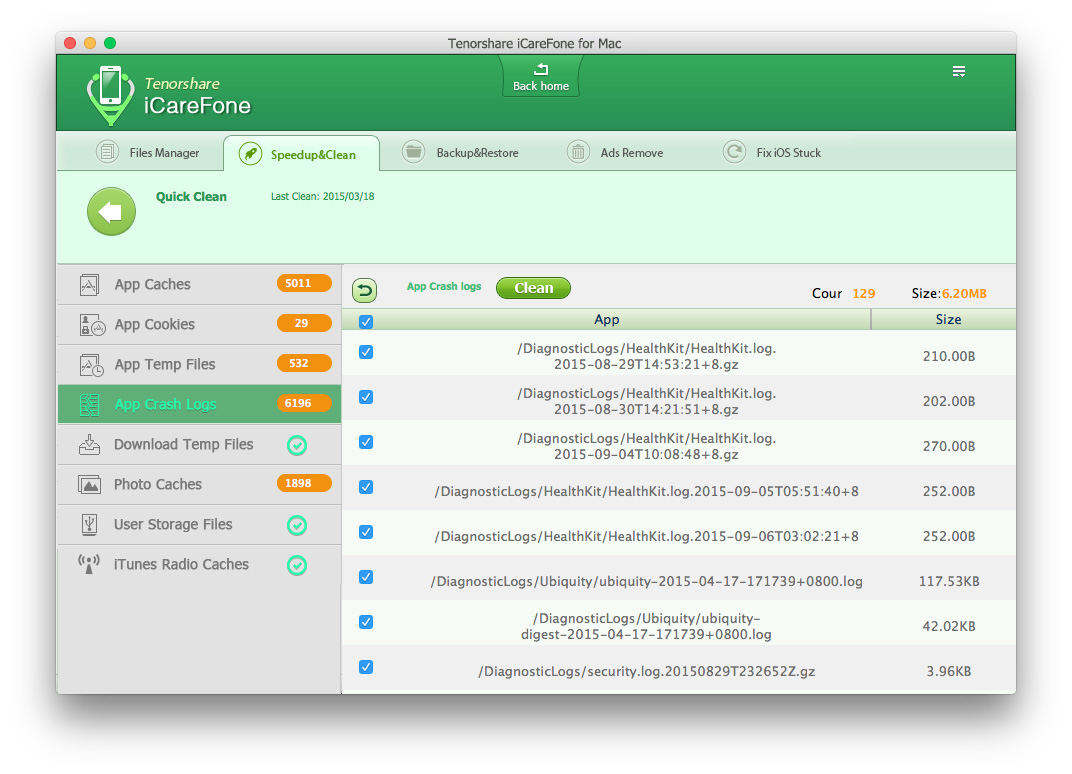Select App Caches in sidebar
The width and height of the screenshot is (1072, 774).
click(x=199, y=284)
